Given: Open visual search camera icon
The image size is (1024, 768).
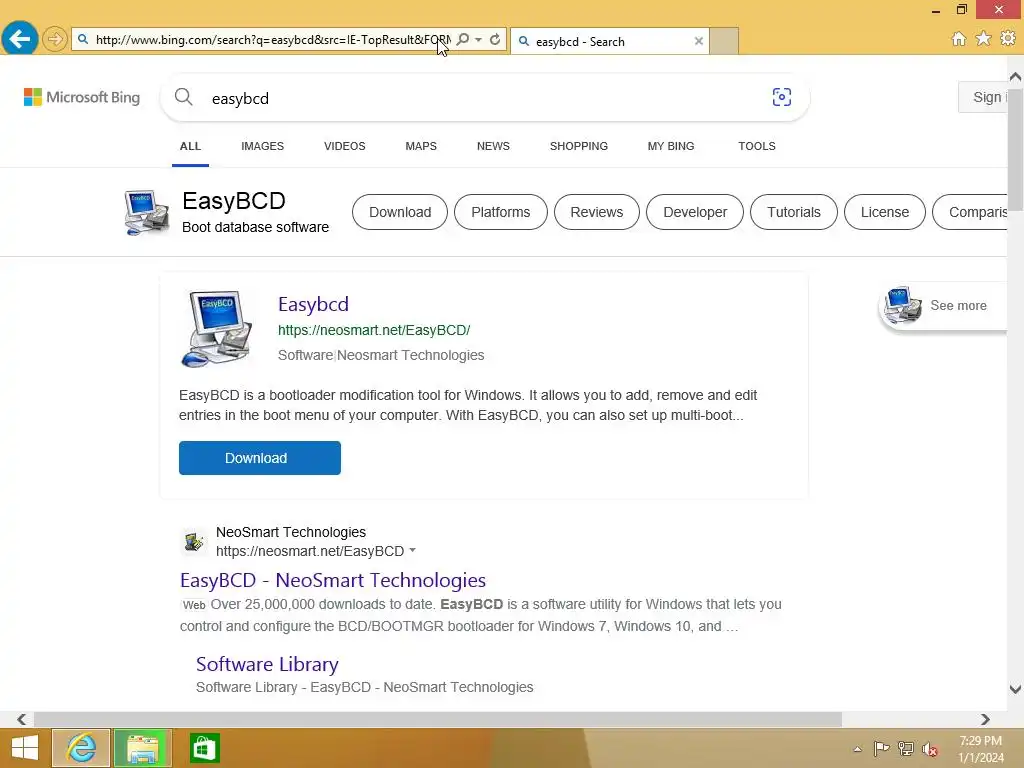Looking at the screenshot, I should tap(782, 97).
